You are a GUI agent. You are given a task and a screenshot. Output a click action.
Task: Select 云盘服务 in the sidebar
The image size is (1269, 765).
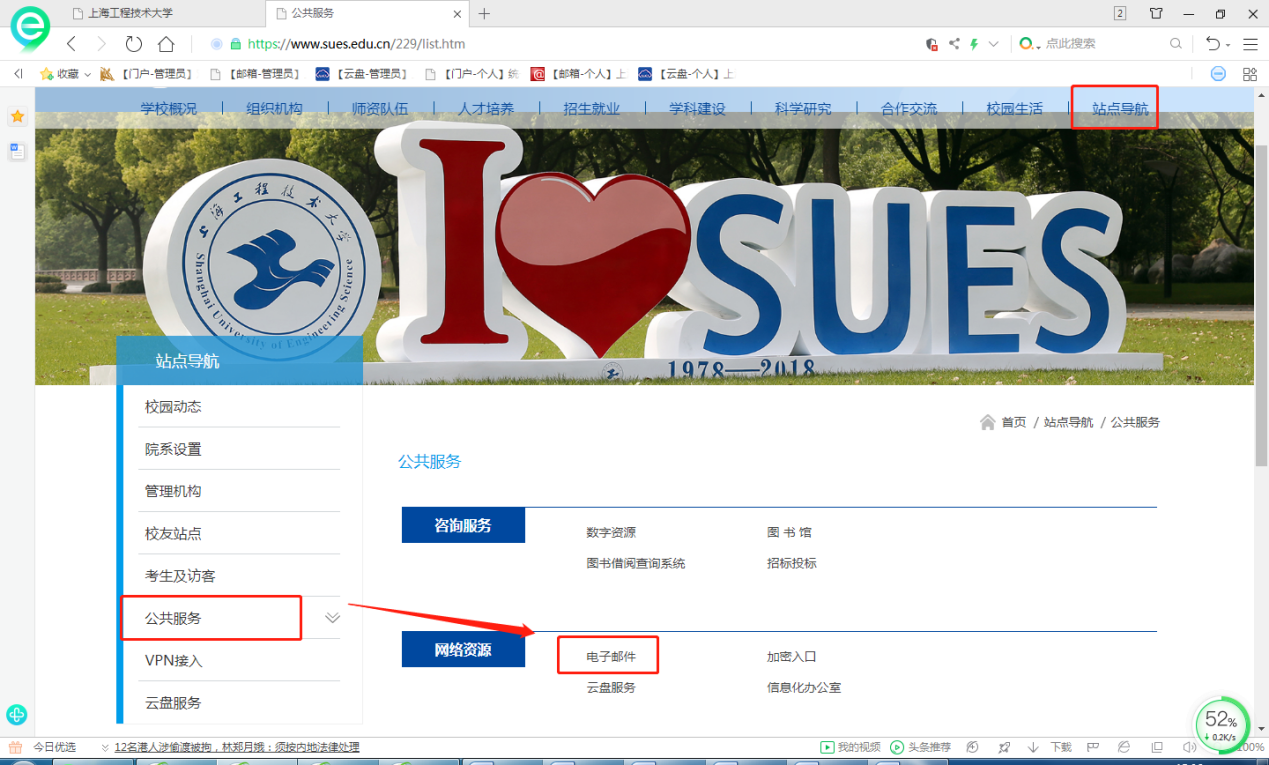(x=173, y=703)
